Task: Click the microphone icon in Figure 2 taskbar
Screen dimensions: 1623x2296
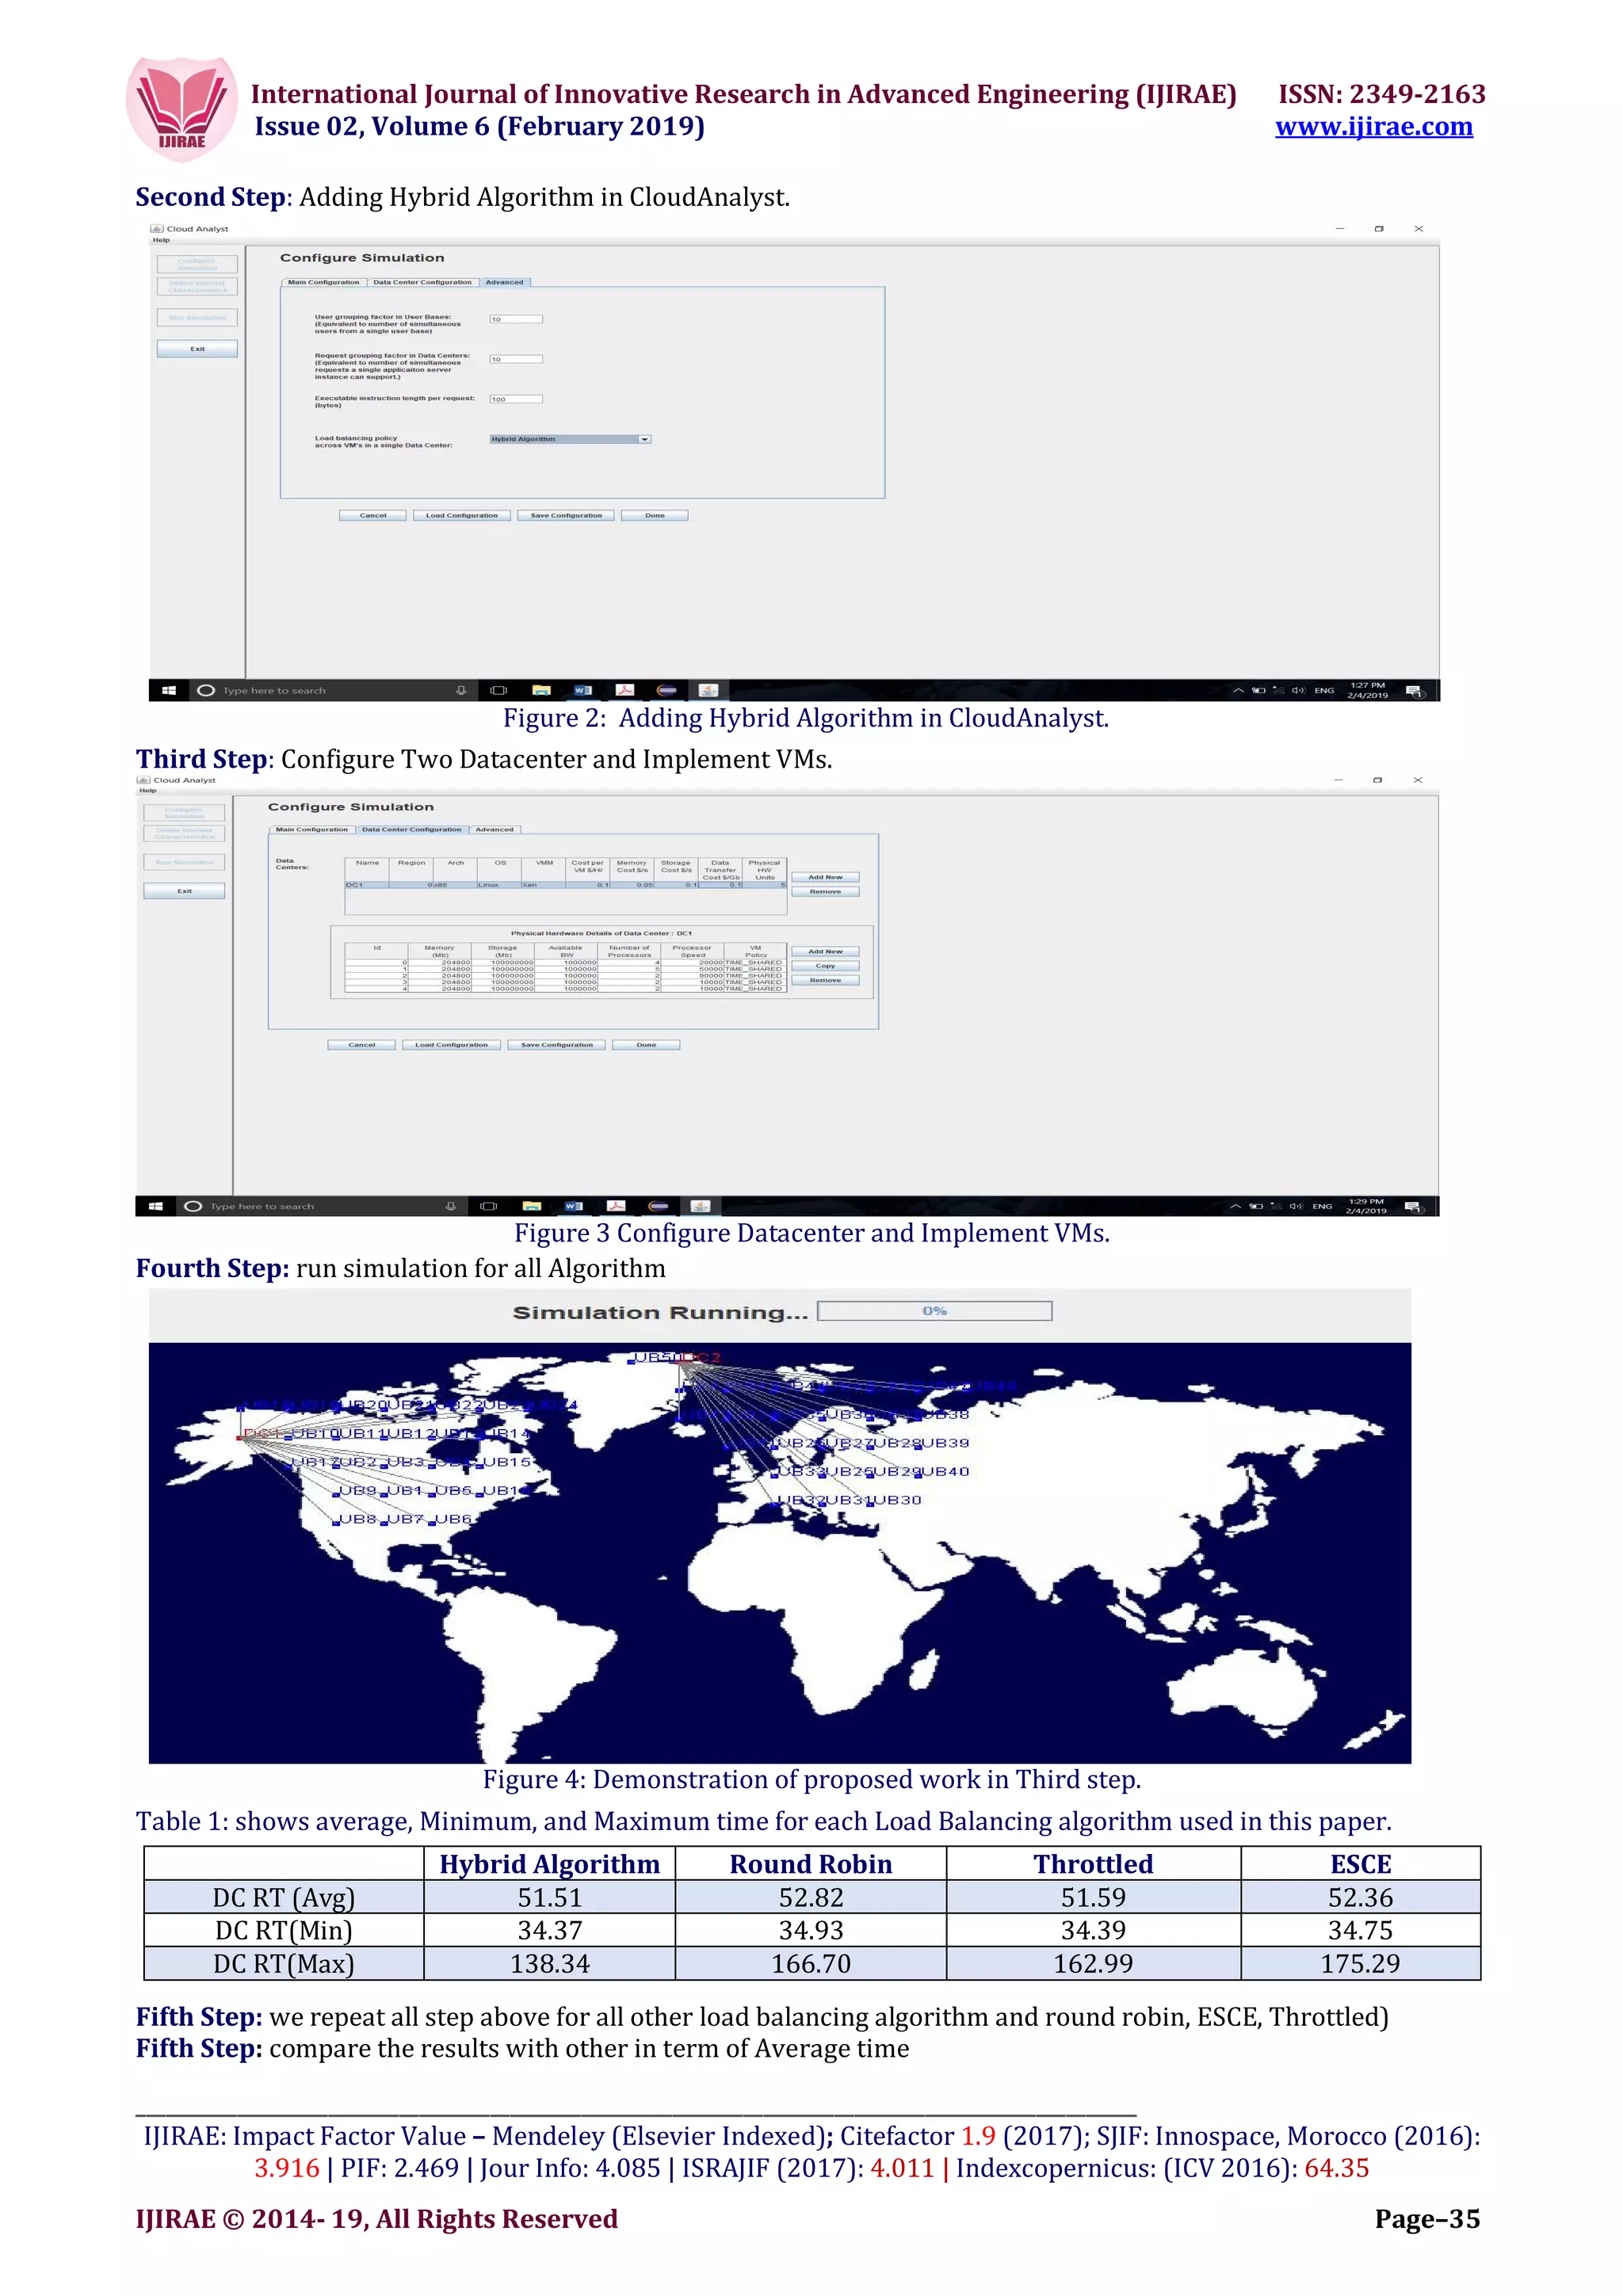Action: click(x=461, y=690)
